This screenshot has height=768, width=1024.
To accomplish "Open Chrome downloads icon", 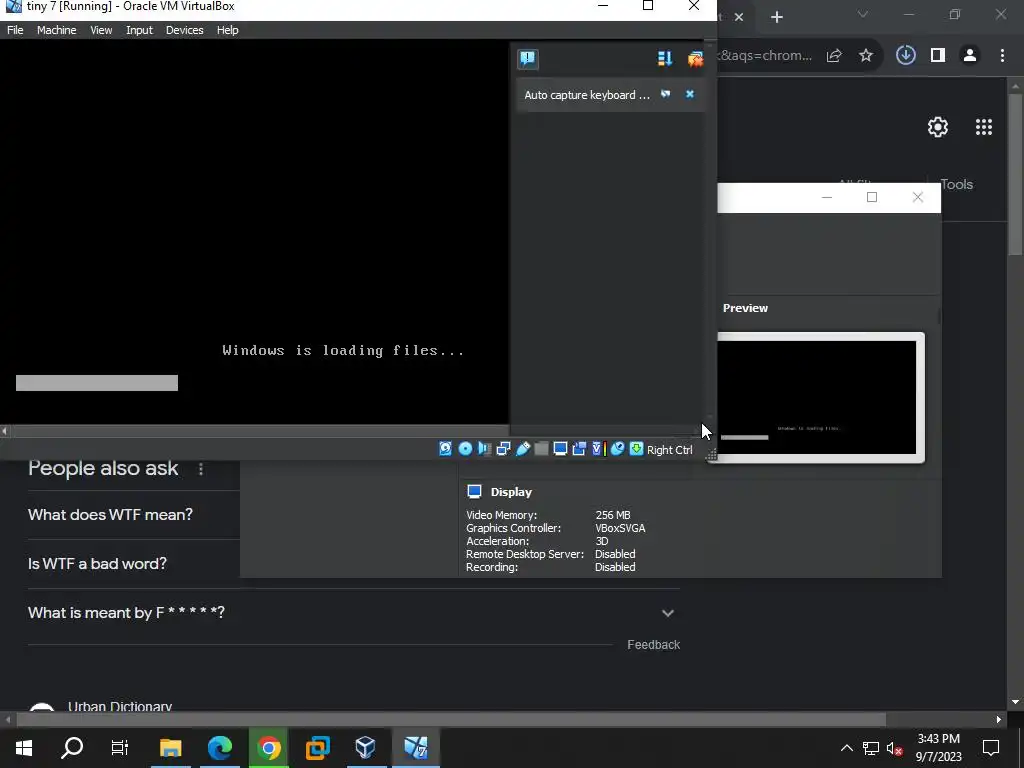I will click(x=906, y=56).
